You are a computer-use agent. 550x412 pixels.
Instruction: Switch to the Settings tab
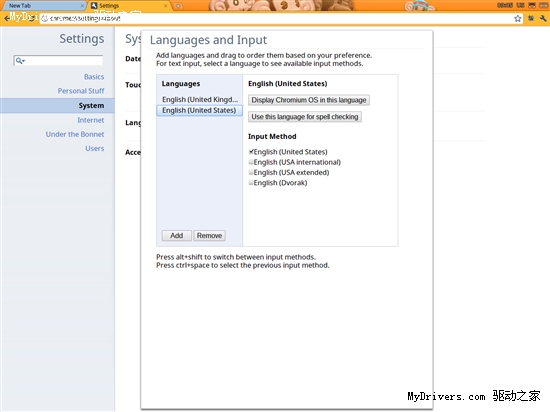(x=129, y=6)
